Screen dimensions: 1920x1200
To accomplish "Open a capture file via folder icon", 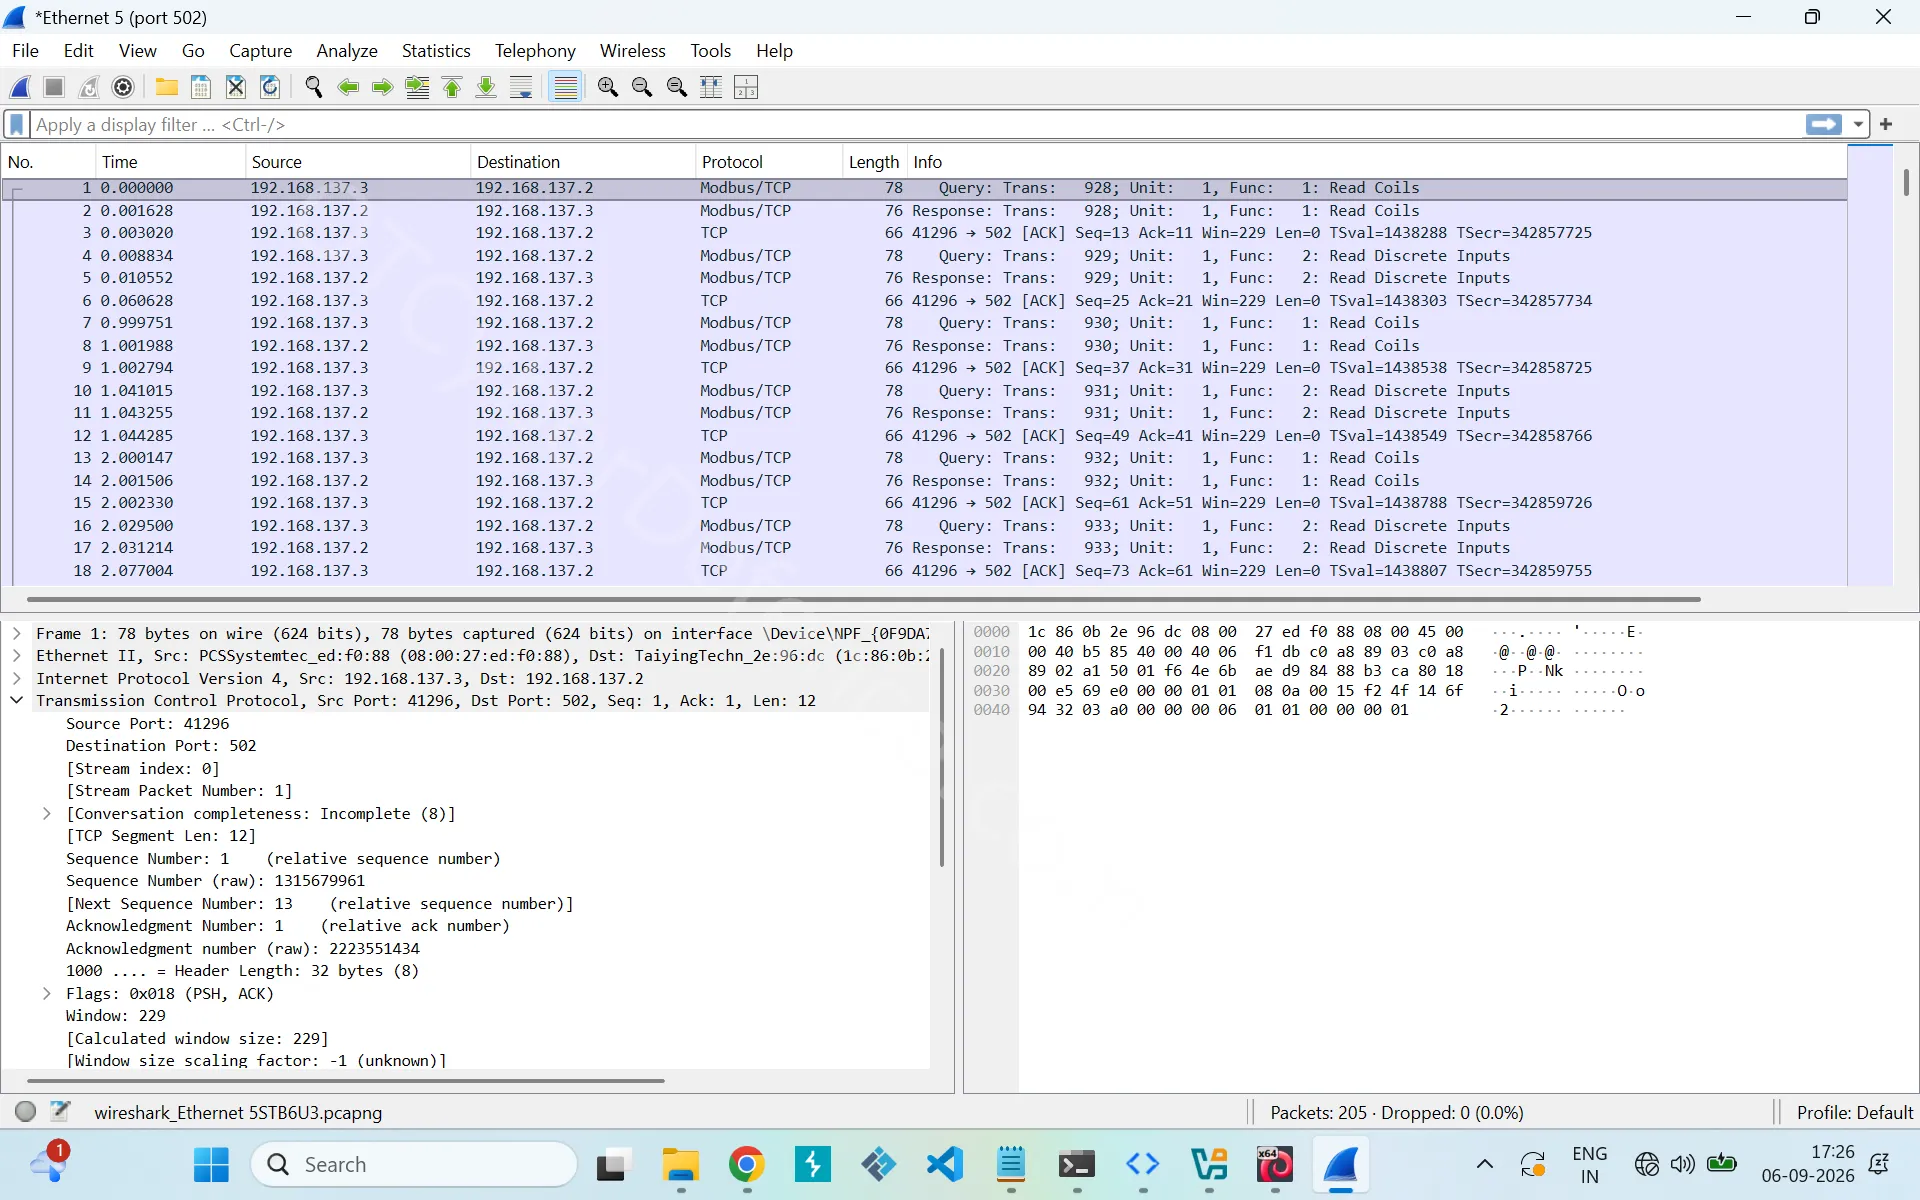I will pos(167,87).
